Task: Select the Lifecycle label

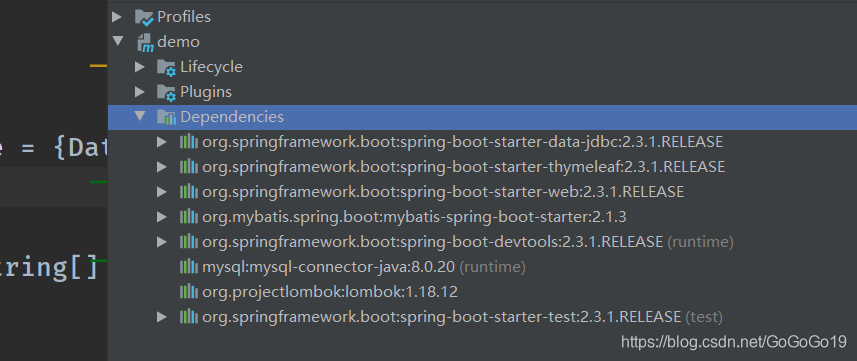Action: (212, 67)
